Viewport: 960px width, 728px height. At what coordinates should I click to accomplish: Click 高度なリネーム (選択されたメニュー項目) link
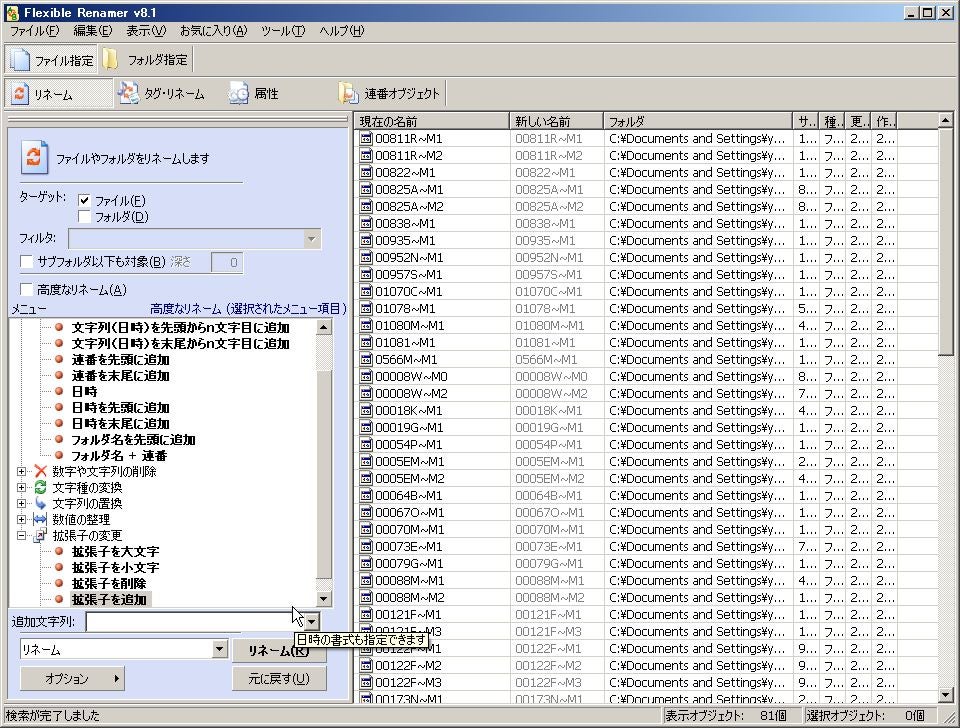[248, 309]
